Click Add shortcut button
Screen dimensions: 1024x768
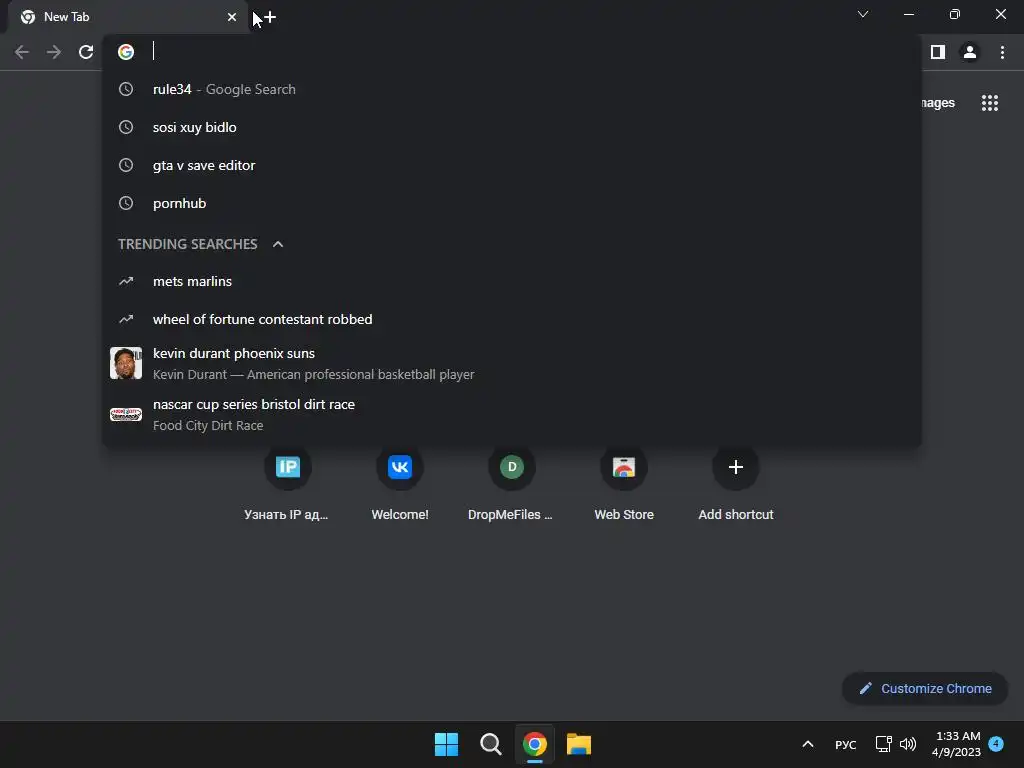tap(736, 485)
